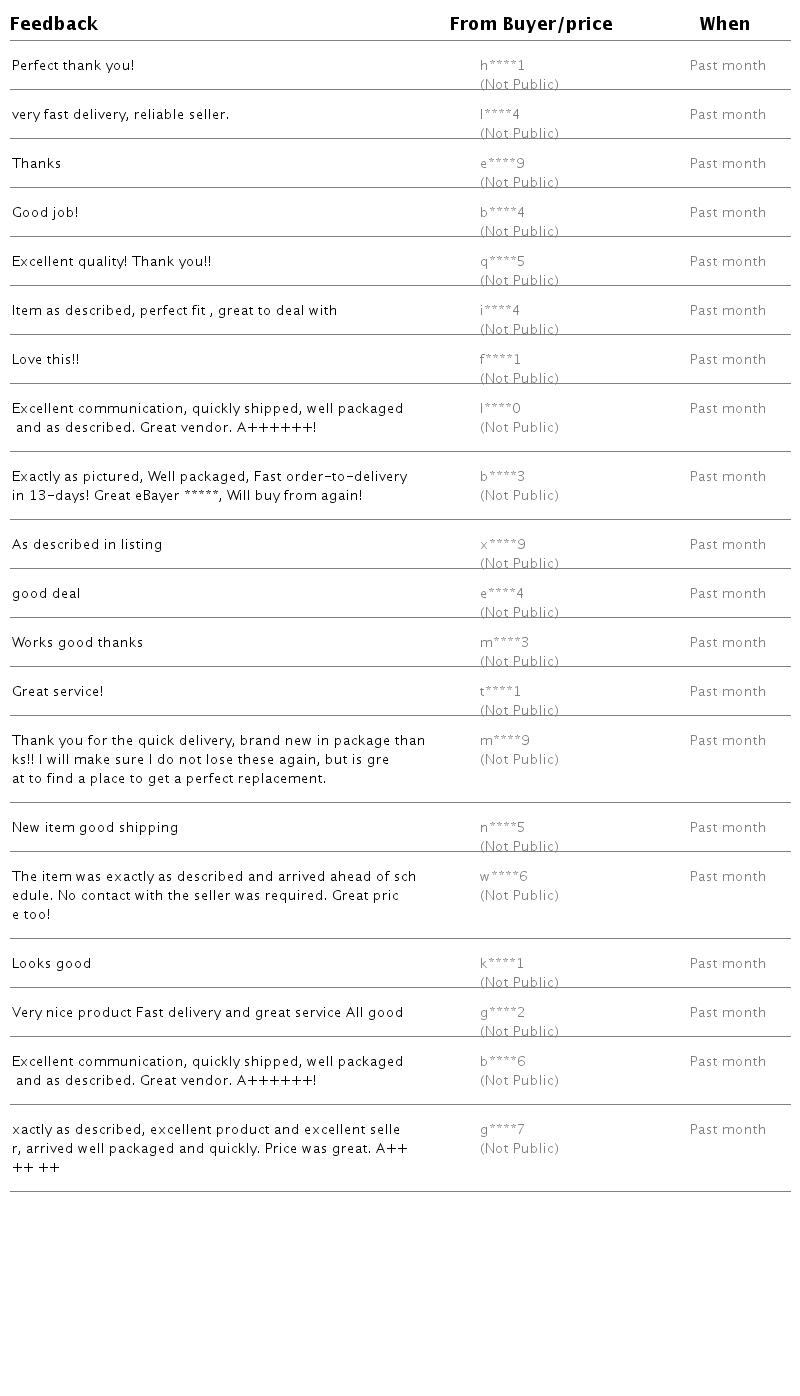Select buyer w****6 username
The height and width of the screenshot is (1396, 800).
coord(503,877)
